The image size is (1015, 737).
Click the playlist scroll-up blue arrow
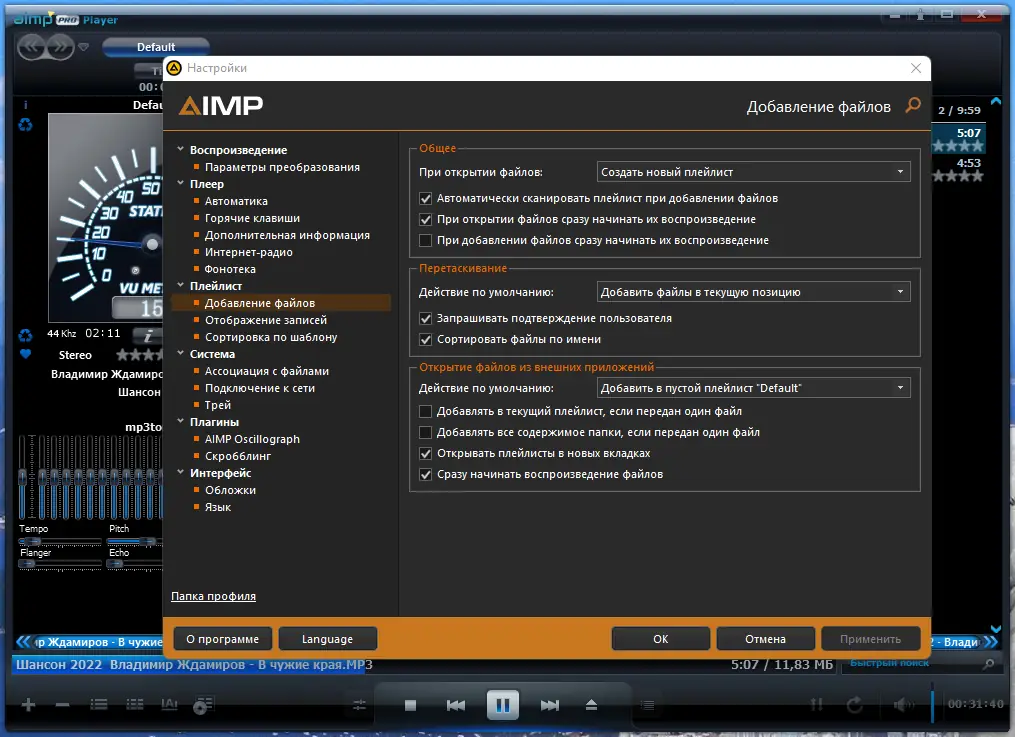(x=996, y=101)
